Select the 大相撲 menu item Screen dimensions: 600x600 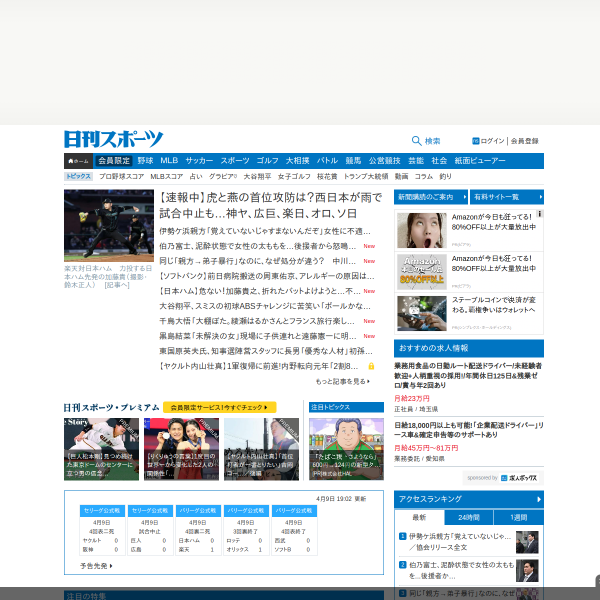tap(297, 161)
